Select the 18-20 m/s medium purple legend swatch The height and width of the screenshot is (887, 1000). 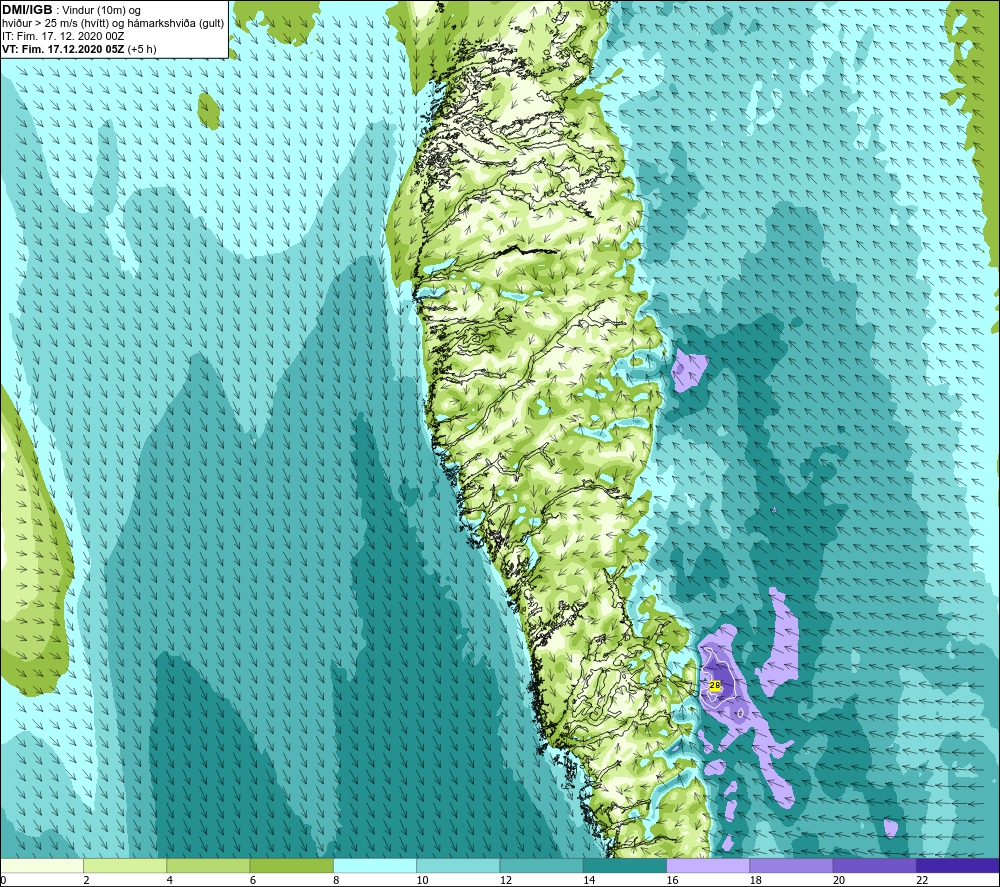point(791,866)
